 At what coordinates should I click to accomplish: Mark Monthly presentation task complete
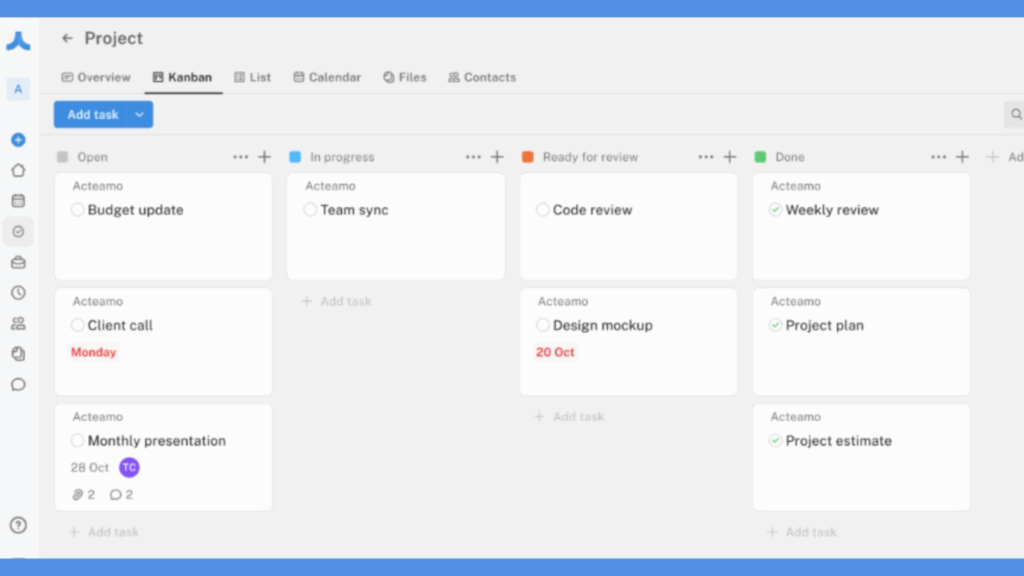point(77,441)
